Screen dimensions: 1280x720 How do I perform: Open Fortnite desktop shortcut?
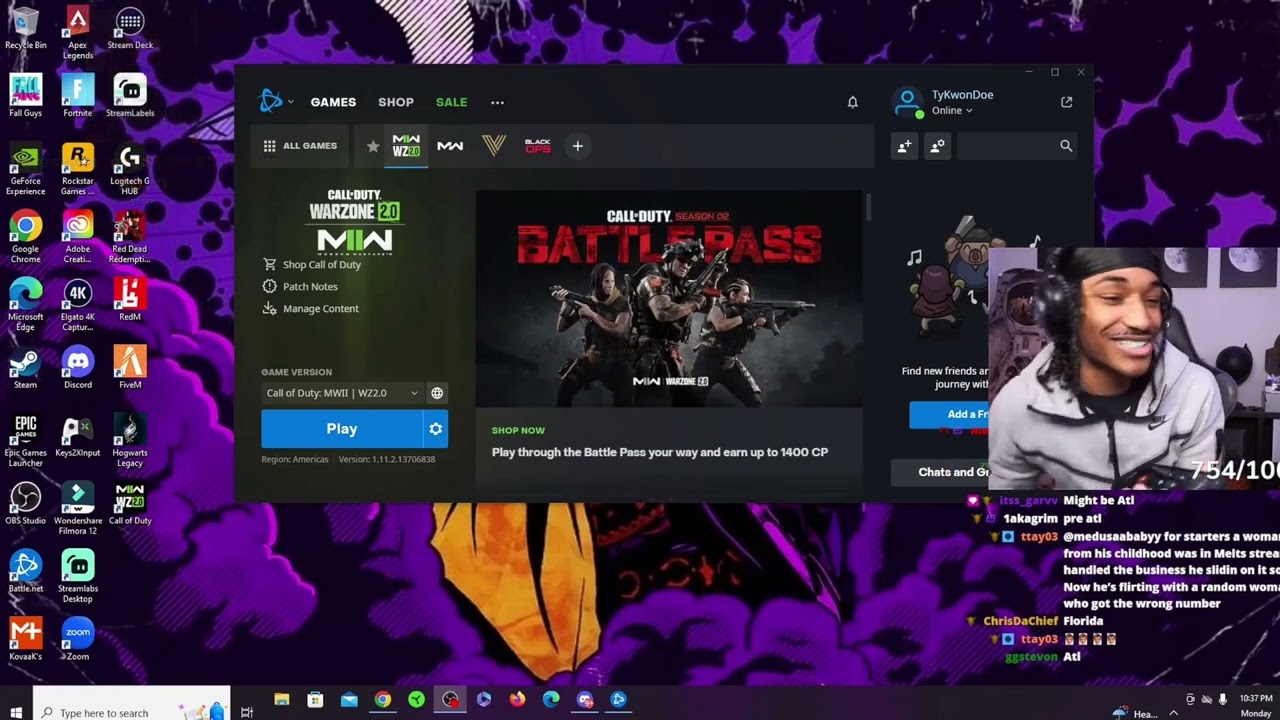pyautogui.click(x=78, y=96)
